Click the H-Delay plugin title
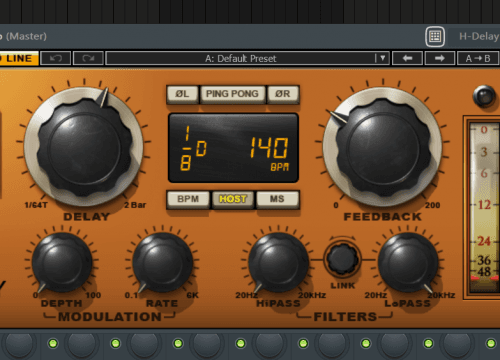Image resolution: width=500 pixels, height=360 pixels. (479, 36)
